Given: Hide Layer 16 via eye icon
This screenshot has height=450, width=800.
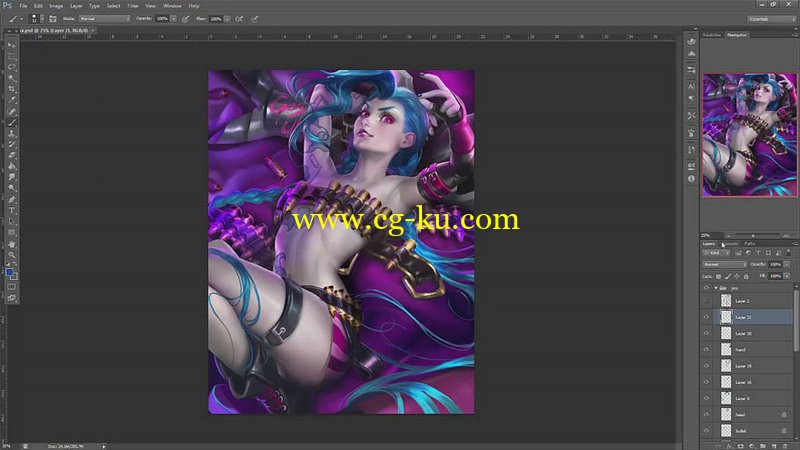Looking at the screenshot, I should [x=707, y=382].
